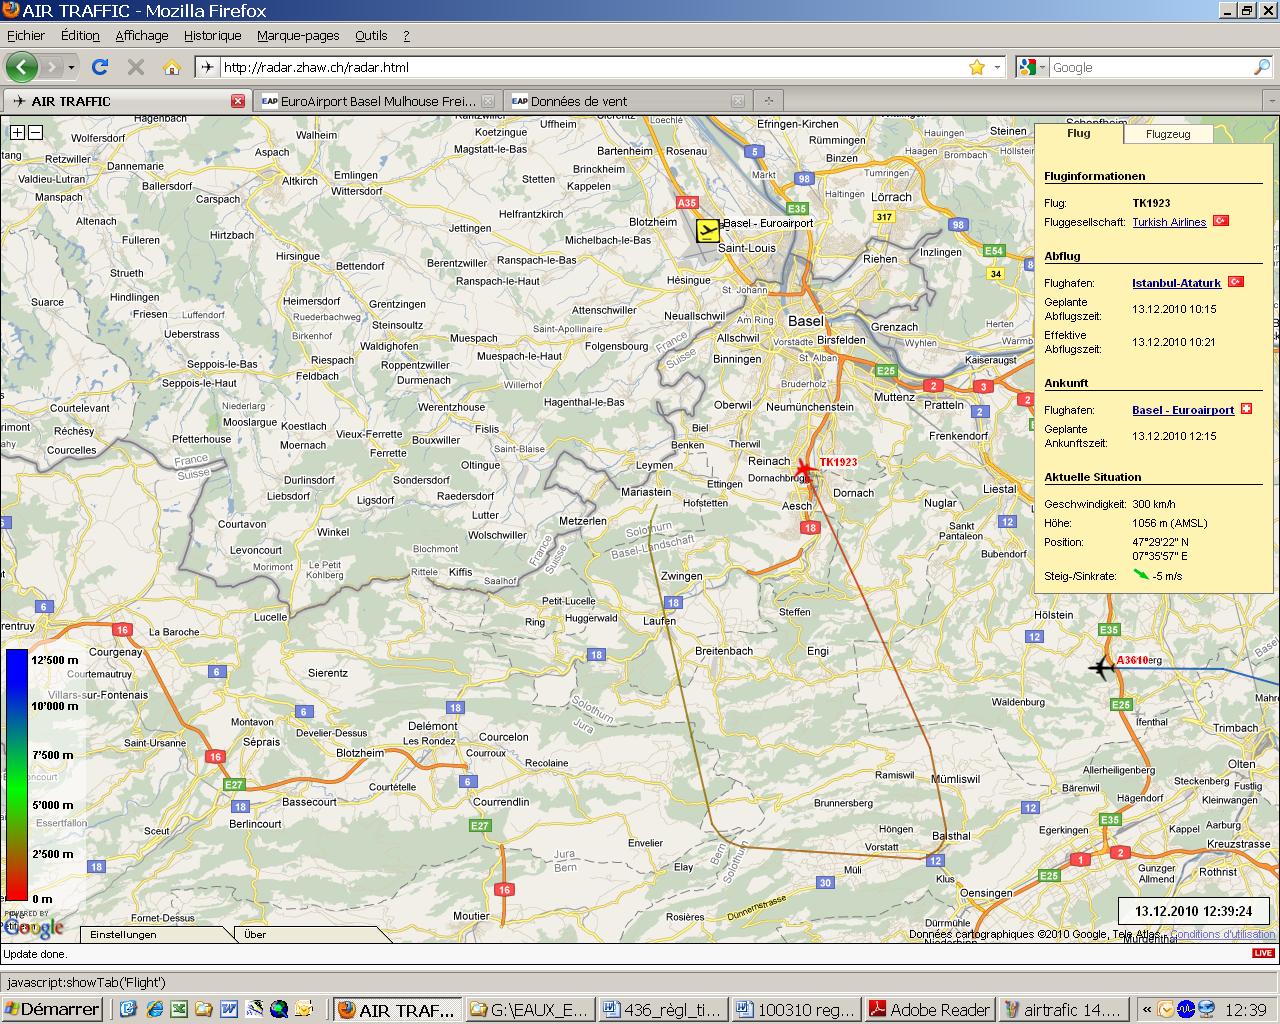
Task: Click the Démarrer start button
Action: point(53,1009)
